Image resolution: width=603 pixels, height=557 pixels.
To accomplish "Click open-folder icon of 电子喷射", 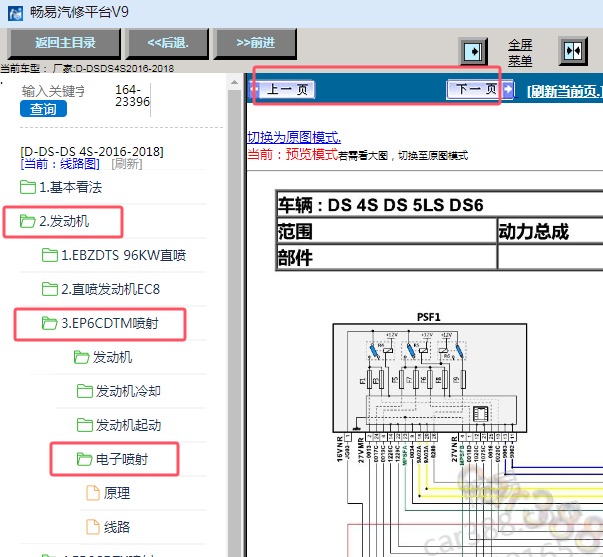I will click(85, 459).
